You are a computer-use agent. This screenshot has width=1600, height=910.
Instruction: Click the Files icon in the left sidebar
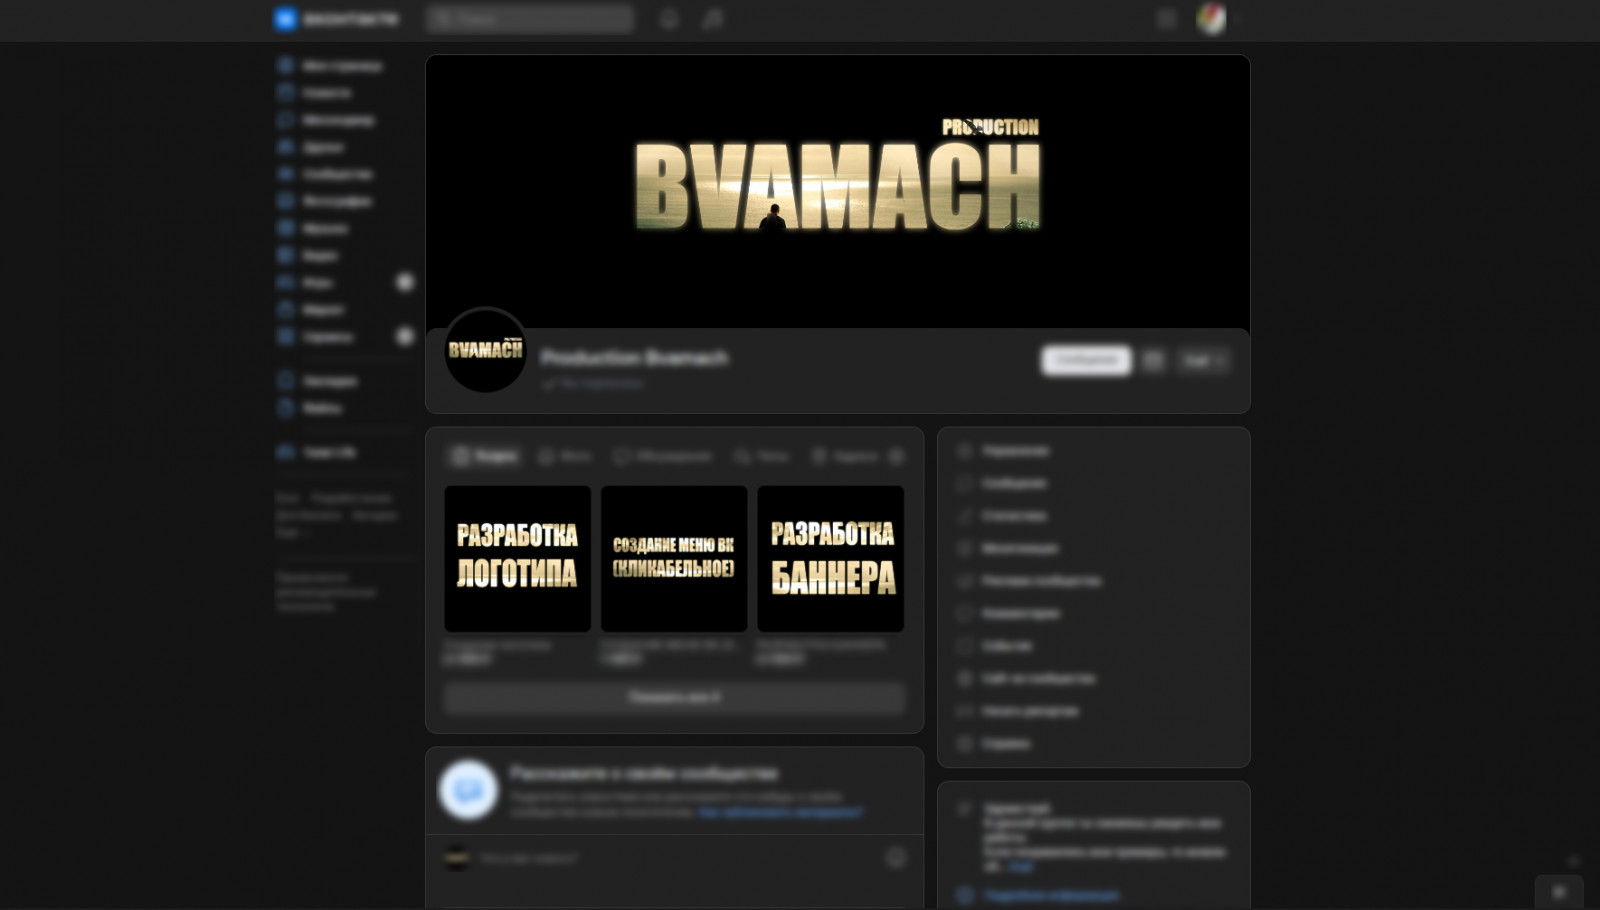tap(285, 407)
